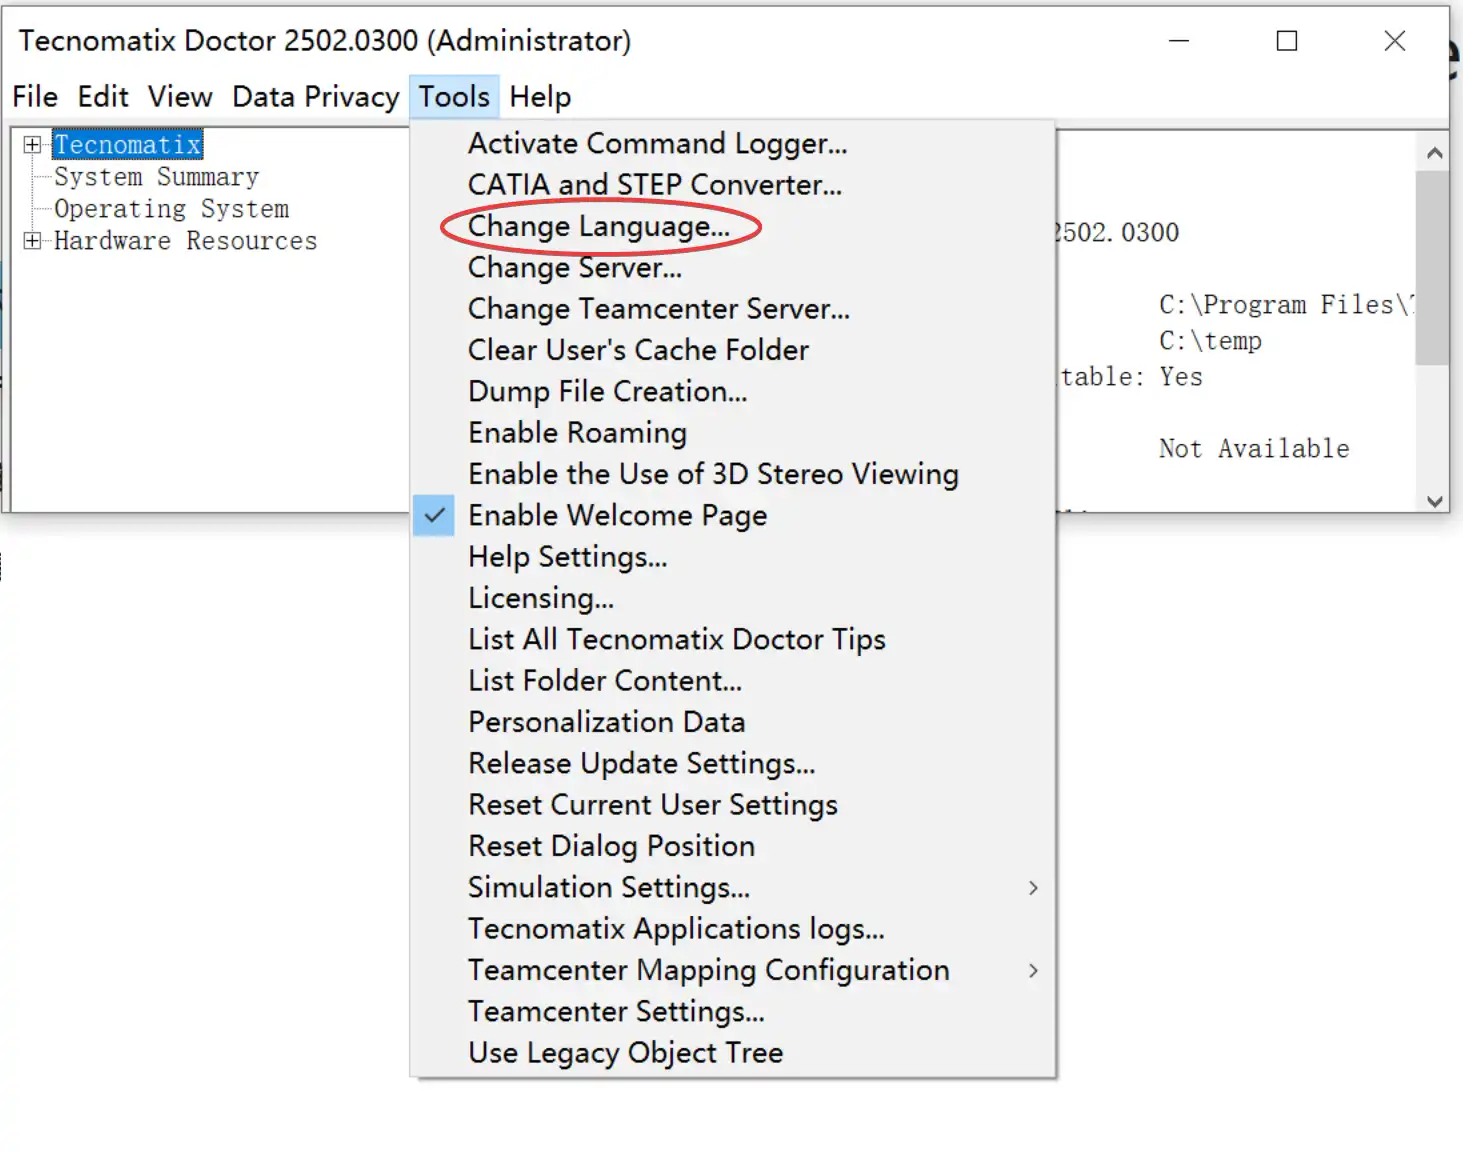This screenshot has height=1151, width=1463.
Task: Open the Data Privacy menu
Action: coord(316,97)
